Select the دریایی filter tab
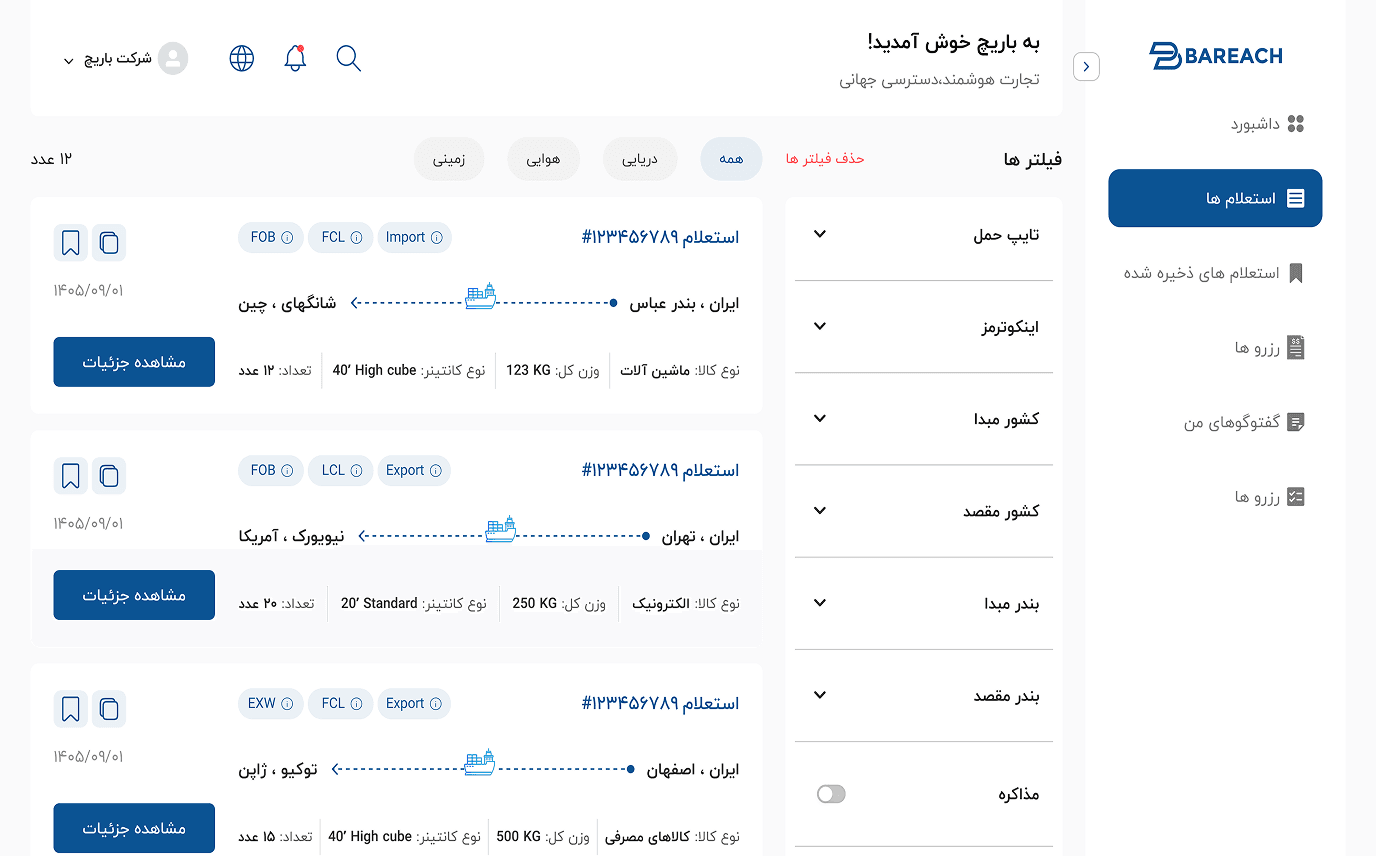The width and height of the screenshot is (1376, 856). coord(640,159)
